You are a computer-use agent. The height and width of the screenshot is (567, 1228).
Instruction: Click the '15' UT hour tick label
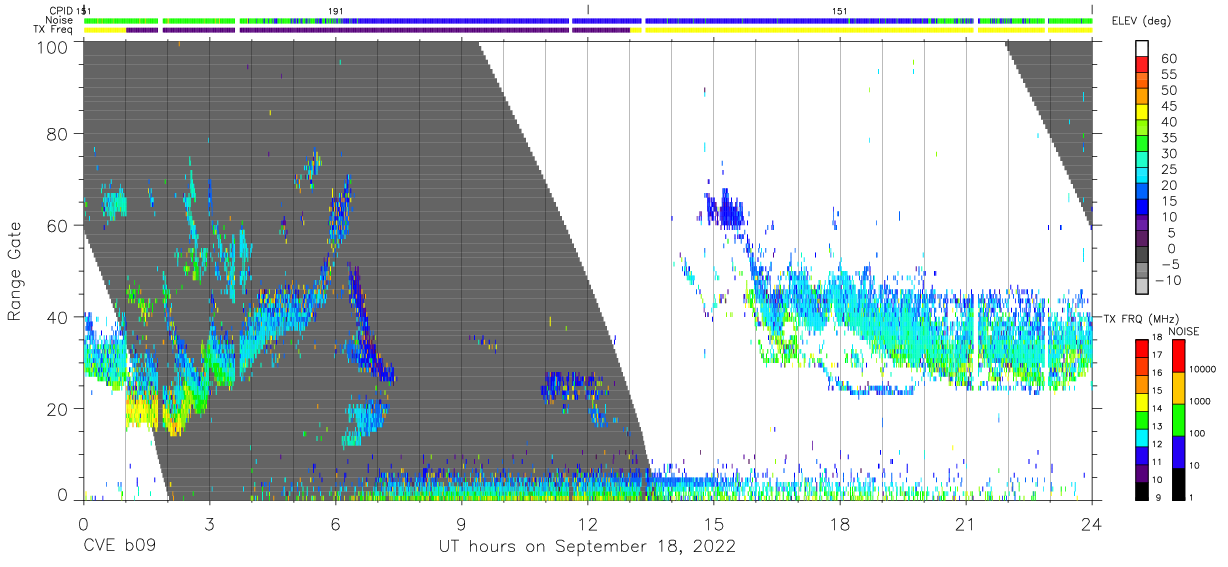coord(713,523)
